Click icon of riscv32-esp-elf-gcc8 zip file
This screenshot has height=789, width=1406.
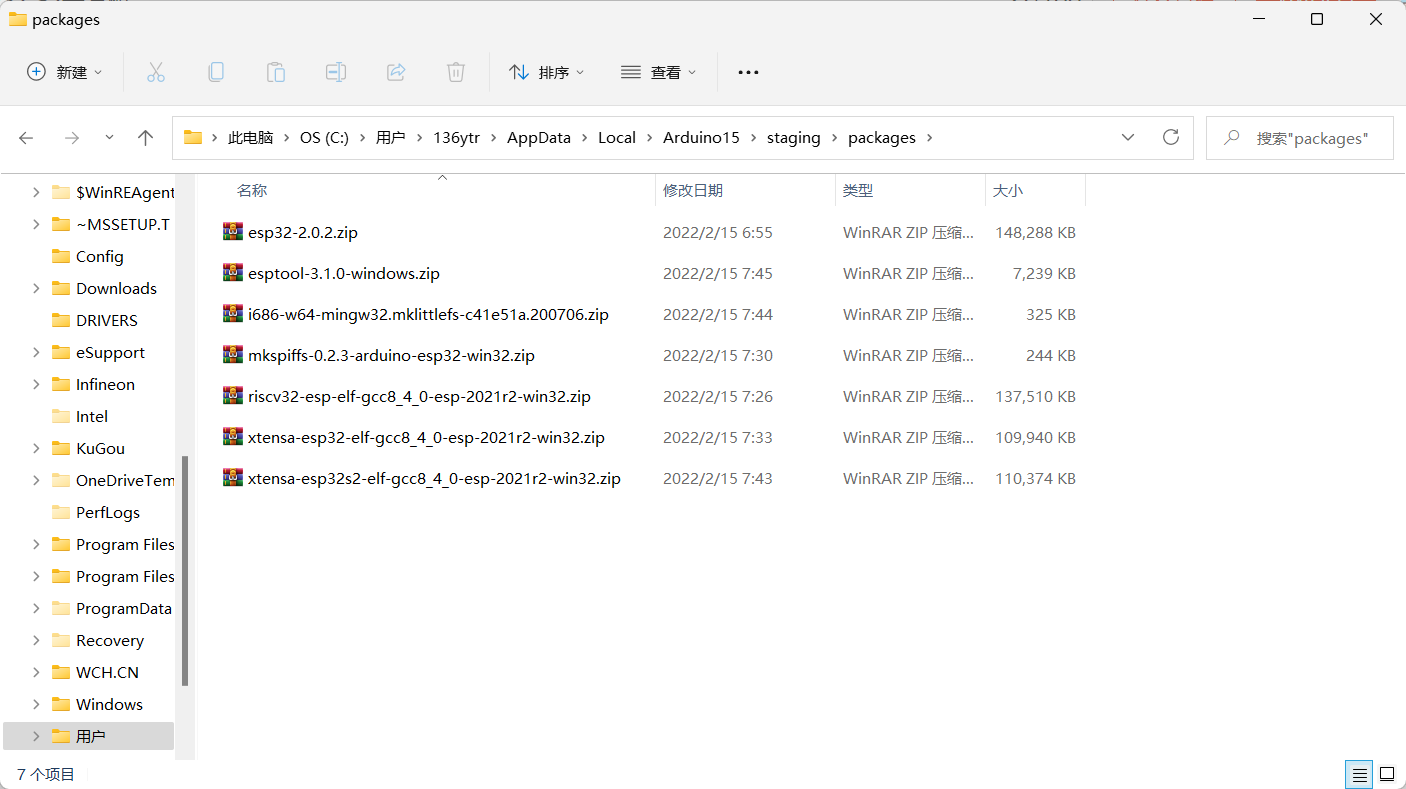point(233,396)
